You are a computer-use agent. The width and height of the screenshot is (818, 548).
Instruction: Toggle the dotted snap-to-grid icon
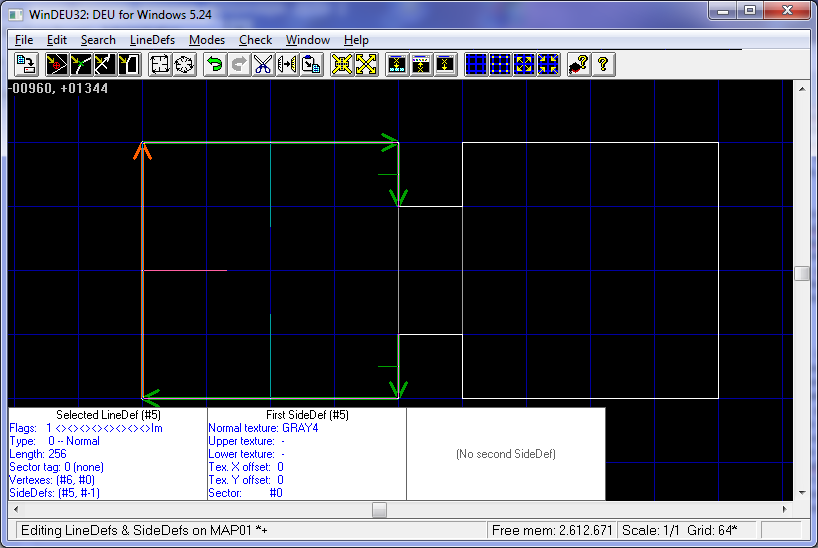point(500,65)
